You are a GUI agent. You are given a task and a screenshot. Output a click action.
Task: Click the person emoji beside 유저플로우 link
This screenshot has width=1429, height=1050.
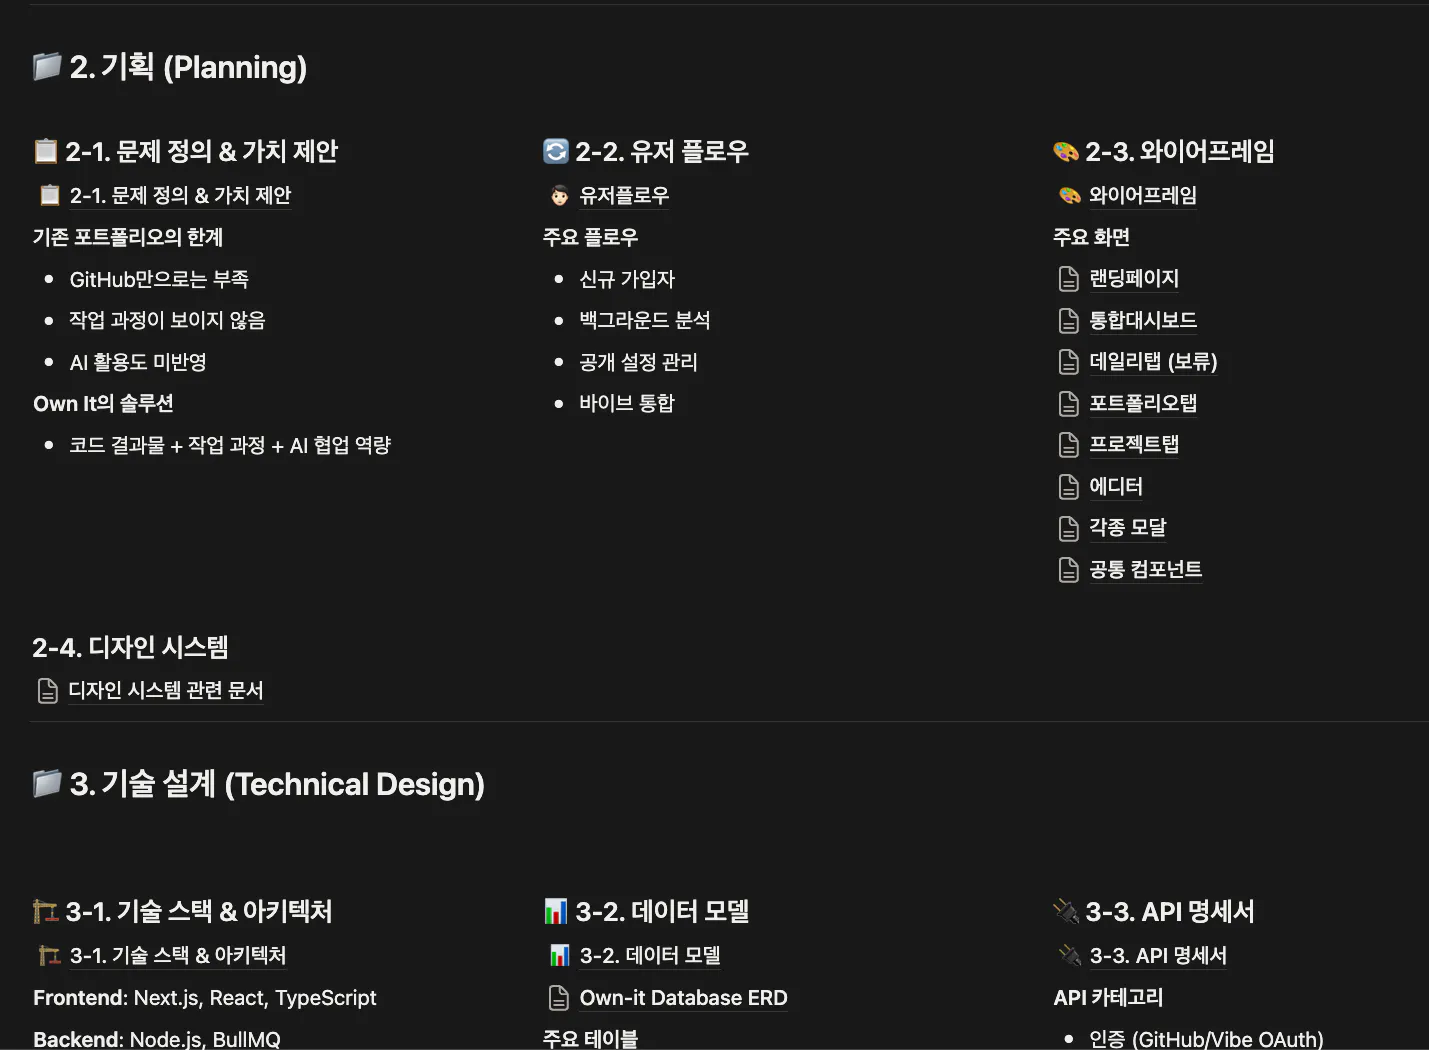(x=560, y=196)
